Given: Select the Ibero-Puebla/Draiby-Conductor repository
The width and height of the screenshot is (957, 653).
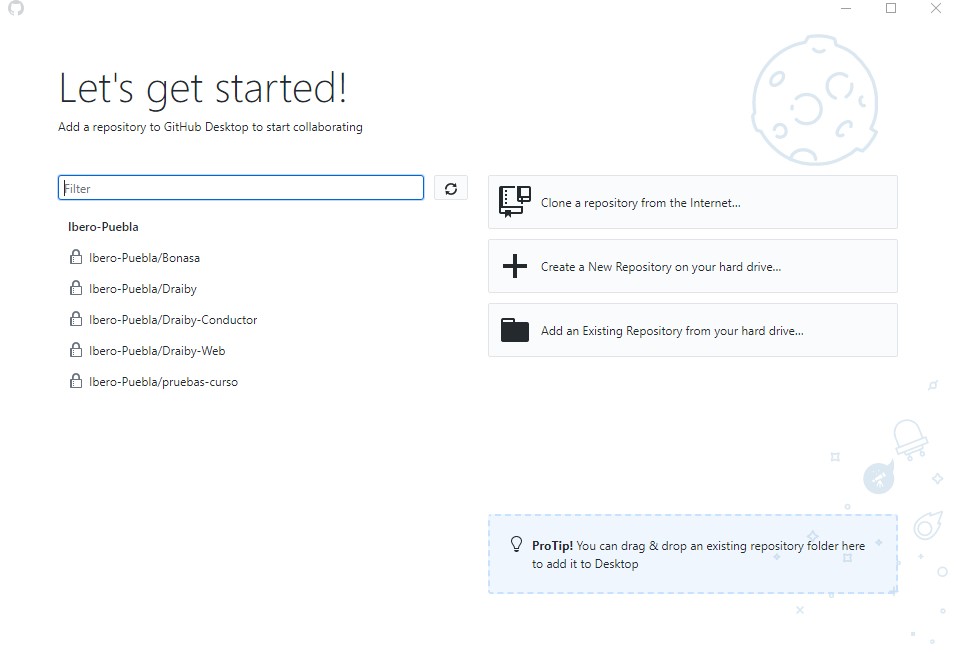Looking at the screenshot, I should [262, 320].
